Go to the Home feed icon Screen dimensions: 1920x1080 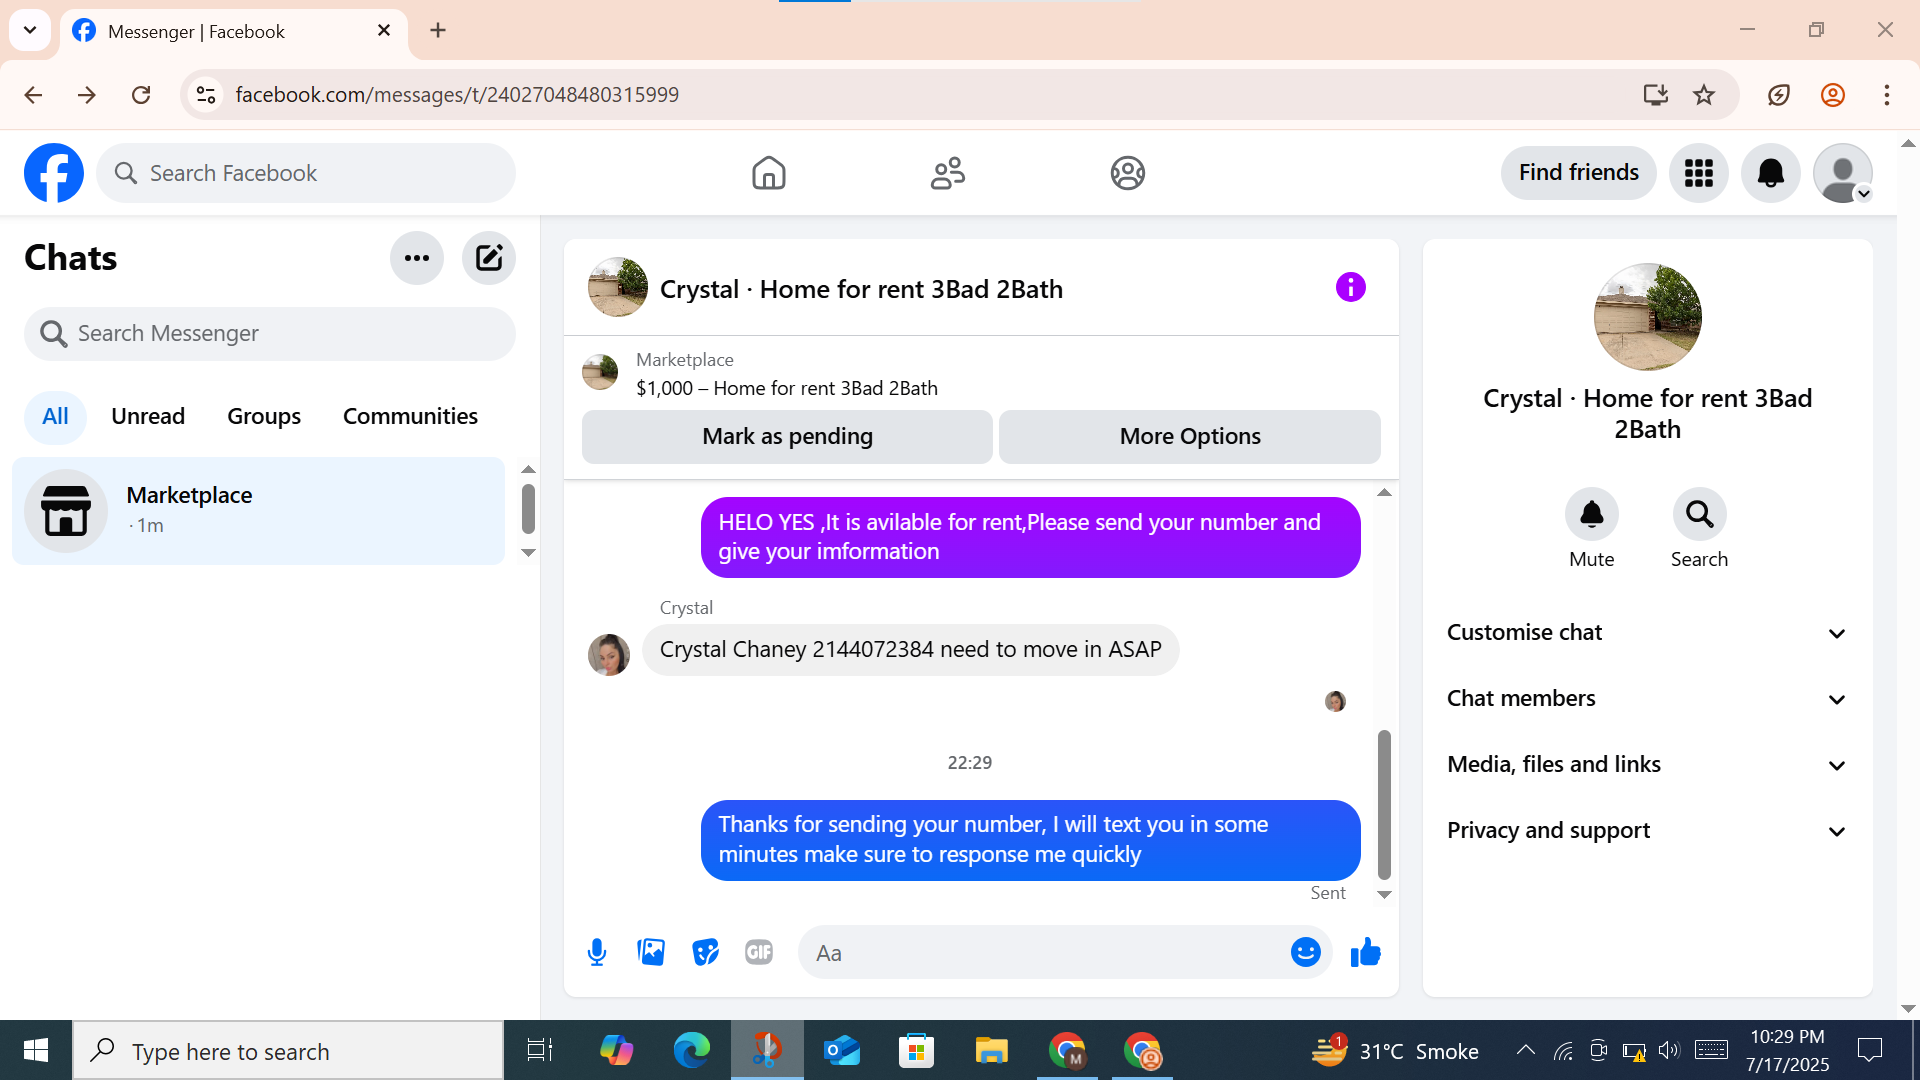pos(768,173)
